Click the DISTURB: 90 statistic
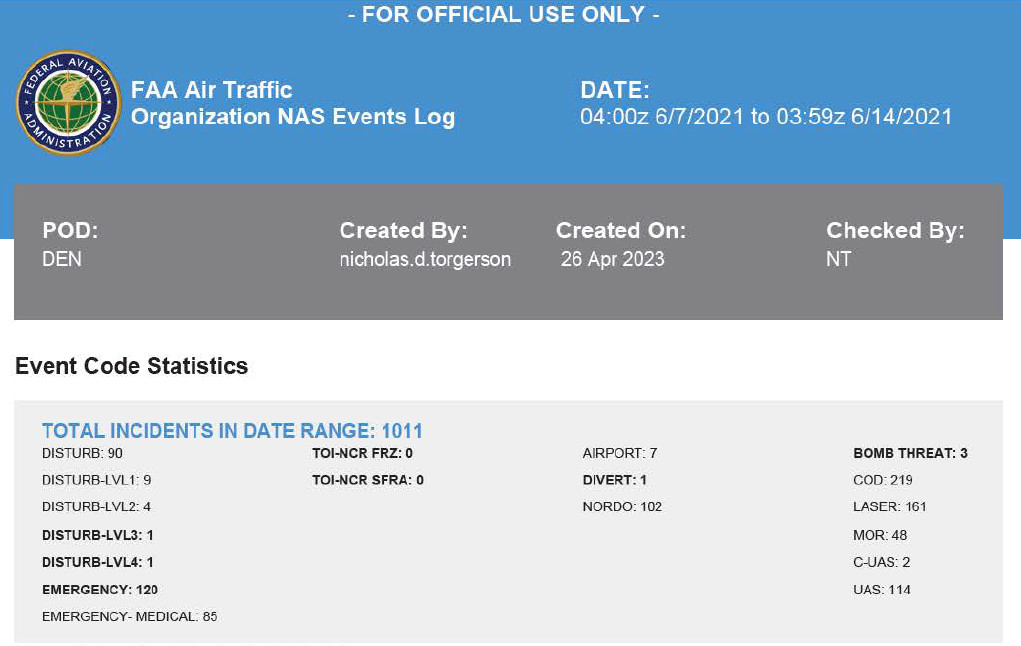 pos(82,454)
